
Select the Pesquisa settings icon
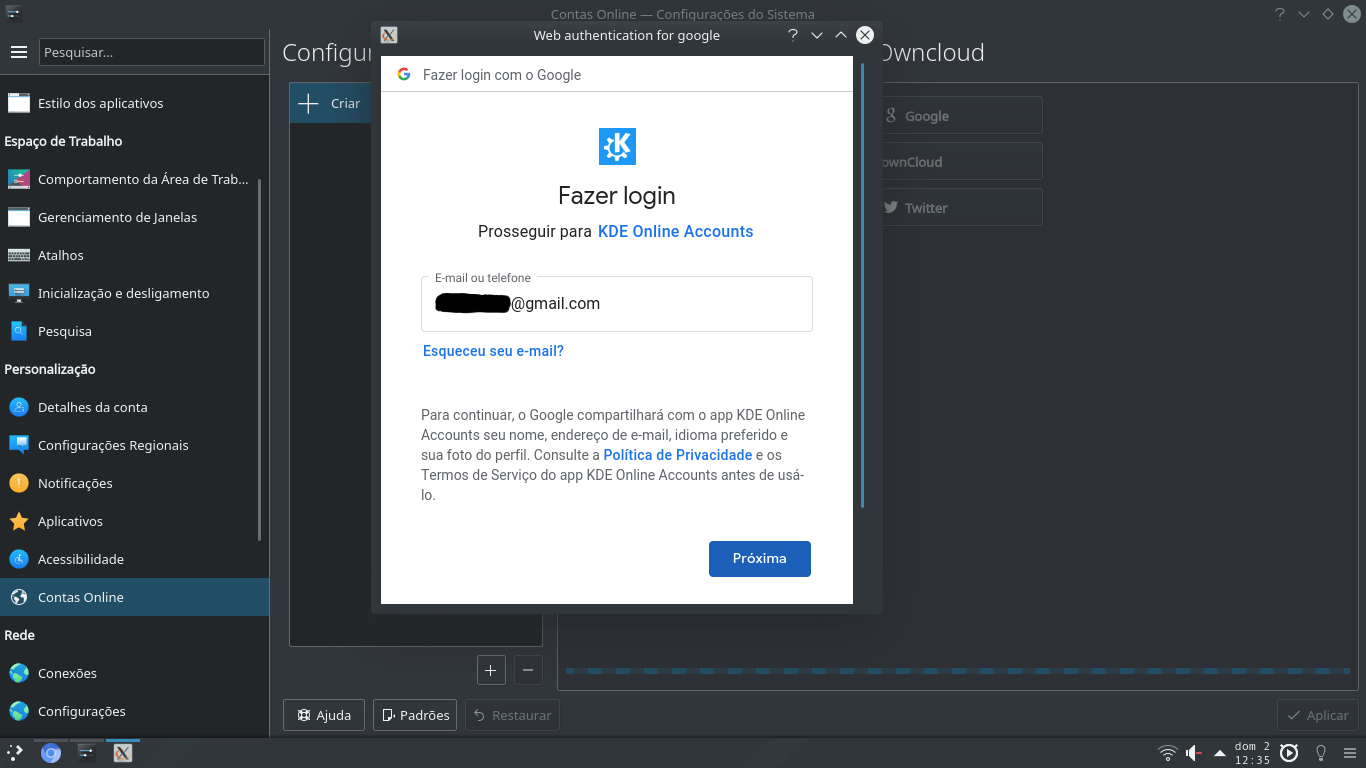19,331
